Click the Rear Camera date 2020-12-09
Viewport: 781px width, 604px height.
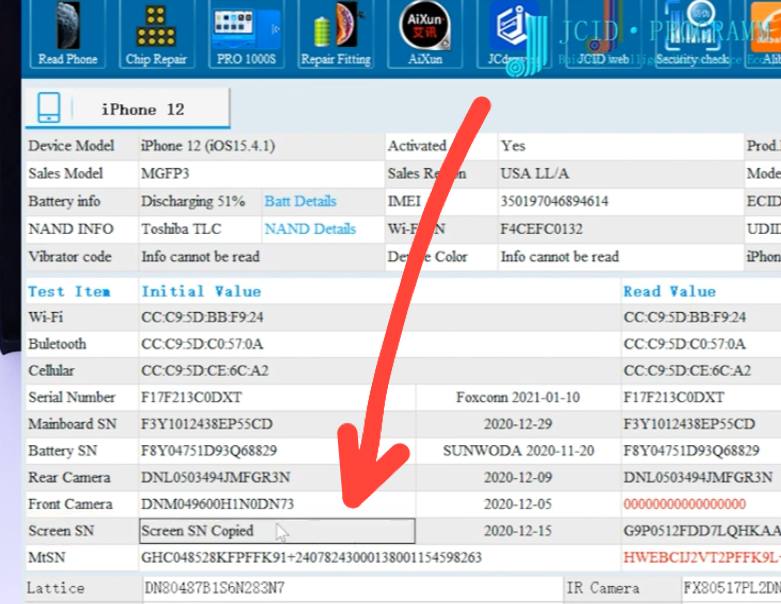click(518, 478)
